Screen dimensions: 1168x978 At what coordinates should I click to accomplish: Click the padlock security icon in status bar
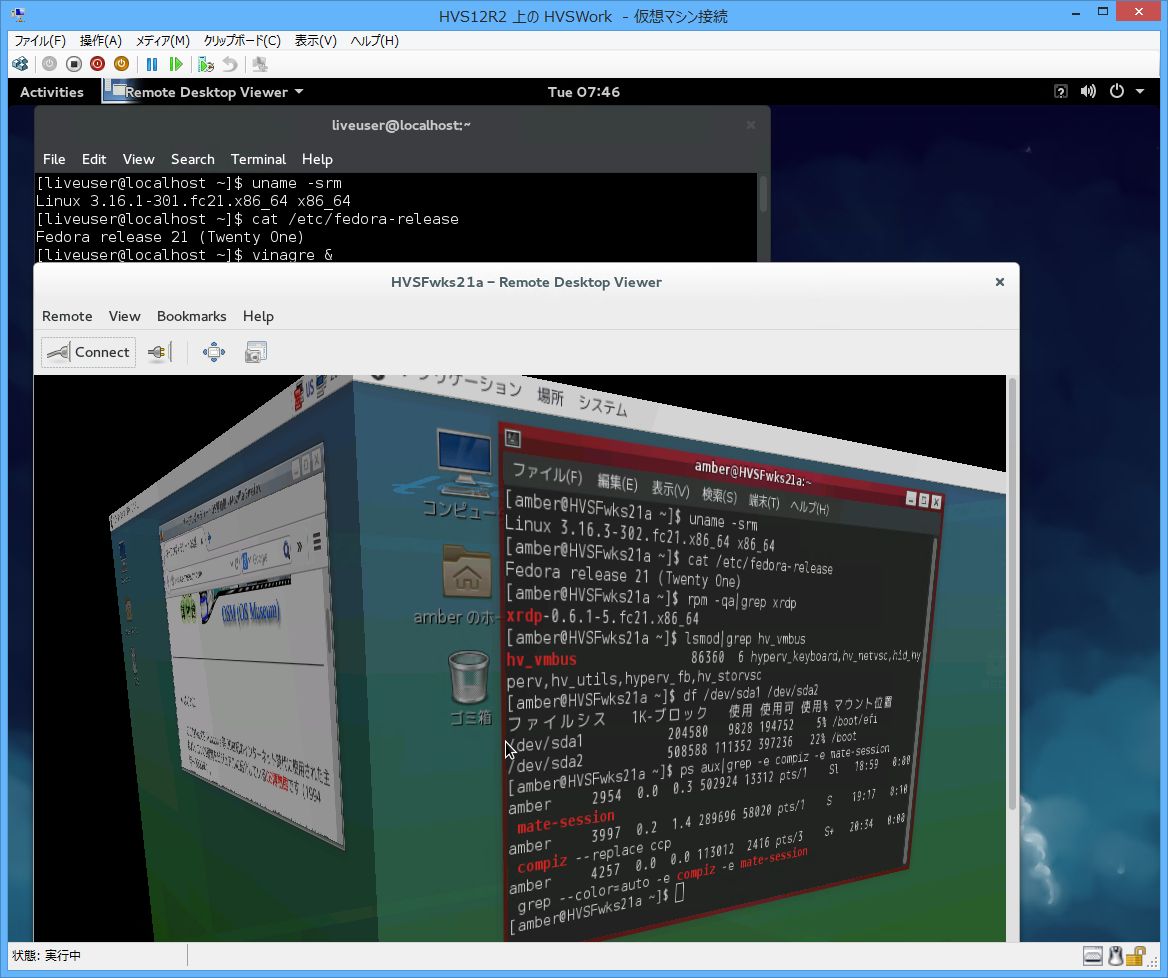point(1136,956)
